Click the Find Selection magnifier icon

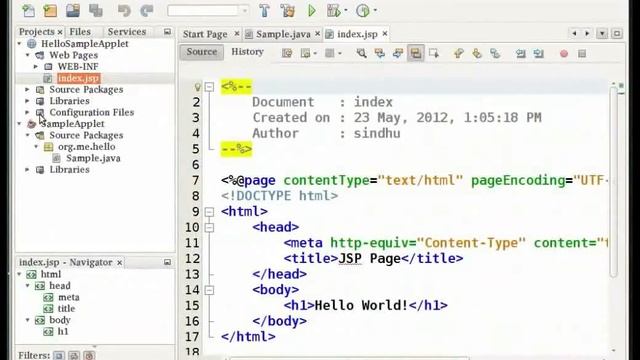361,53
